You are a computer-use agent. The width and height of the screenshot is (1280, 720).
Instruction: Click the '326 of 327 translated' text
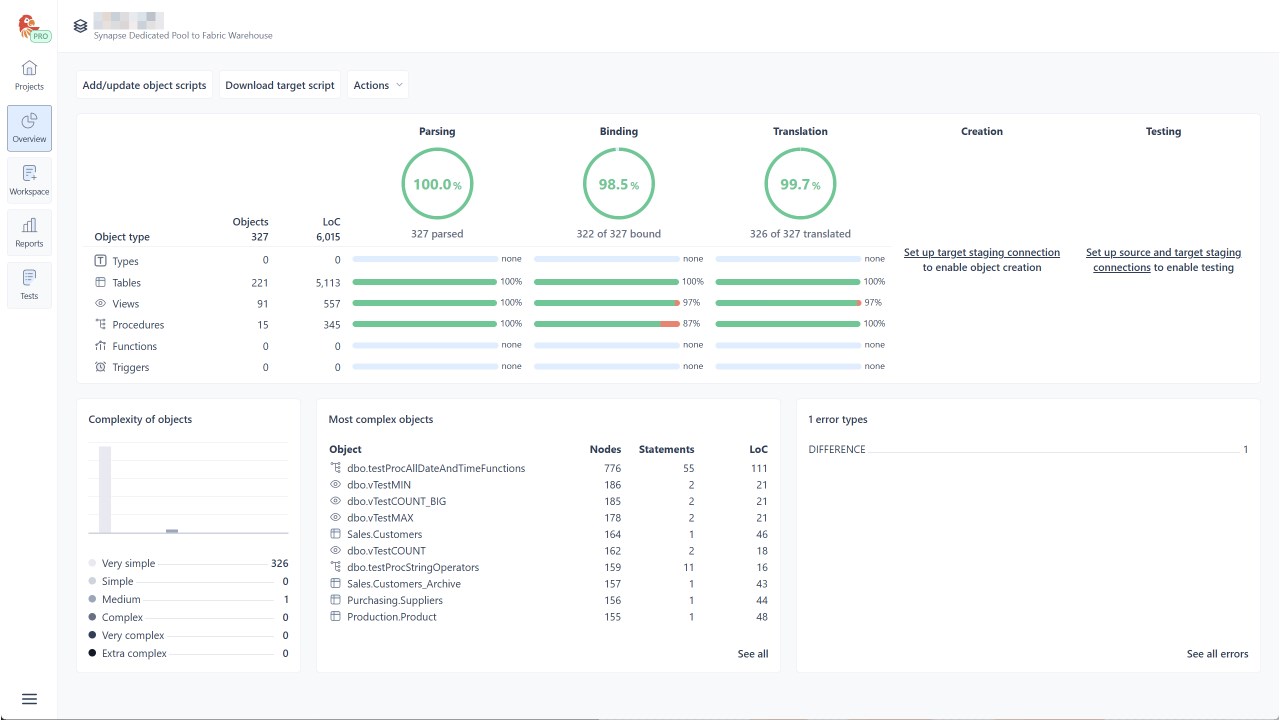click(x=800, y=234)
